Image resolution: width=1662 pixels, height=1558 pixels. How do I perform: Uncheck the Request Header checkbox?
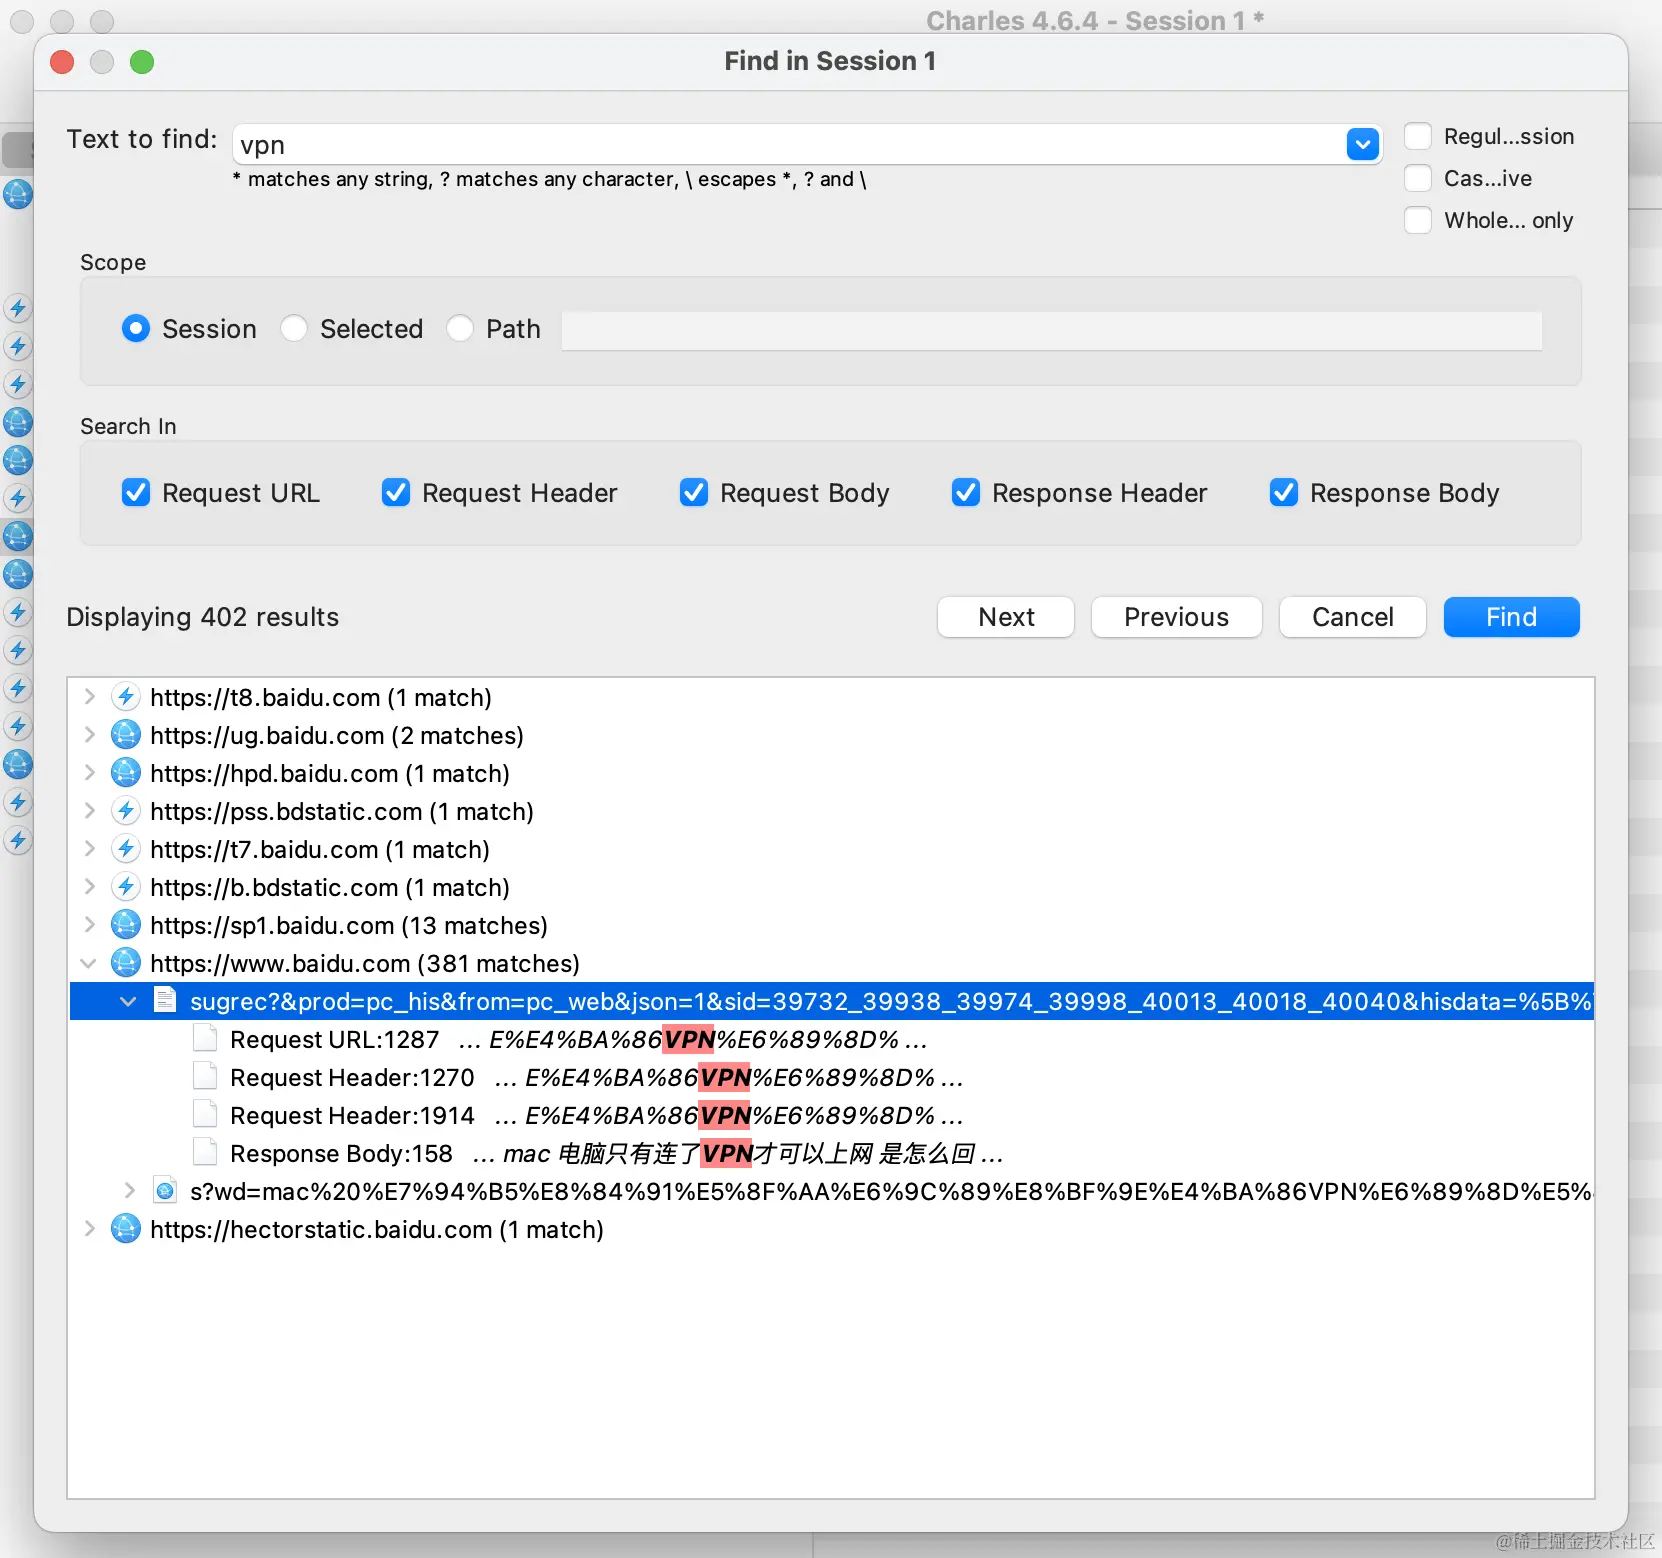(x=396, y=493)
